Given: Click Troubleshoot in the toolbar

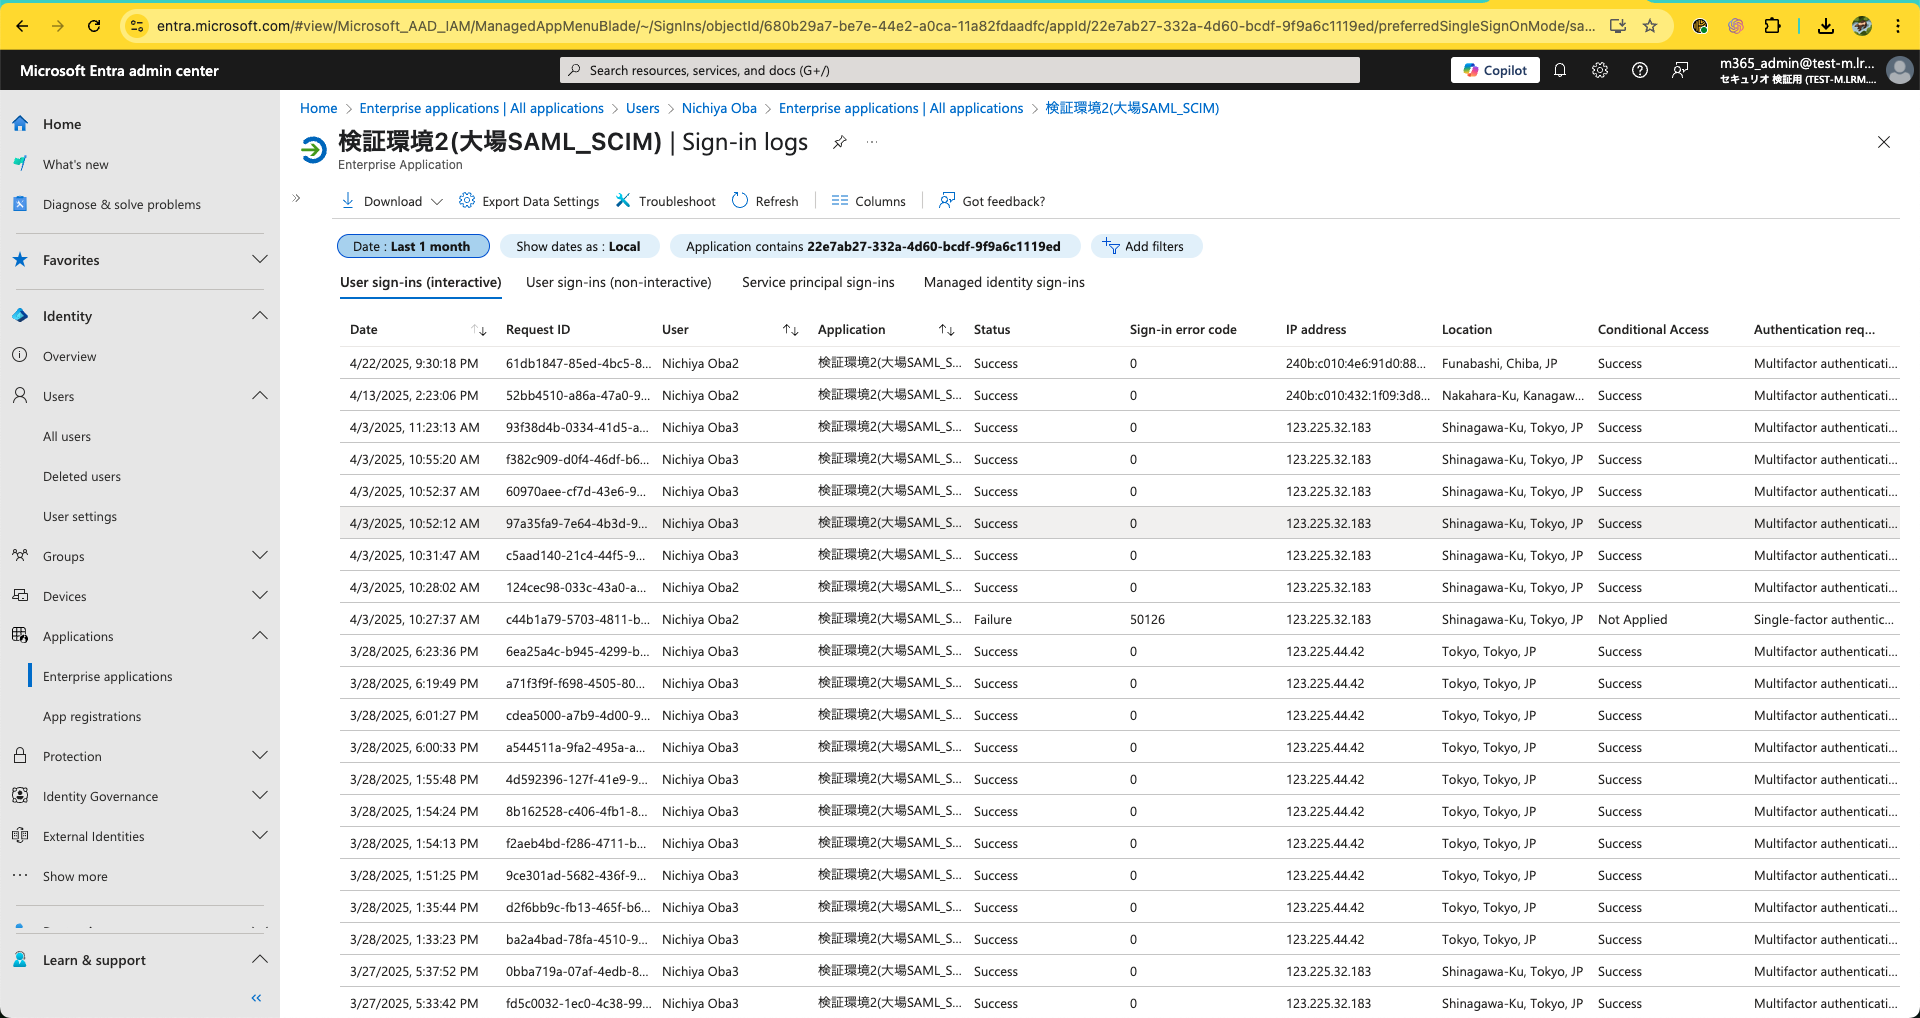Looking at the screenshot, I should (666, 201).
